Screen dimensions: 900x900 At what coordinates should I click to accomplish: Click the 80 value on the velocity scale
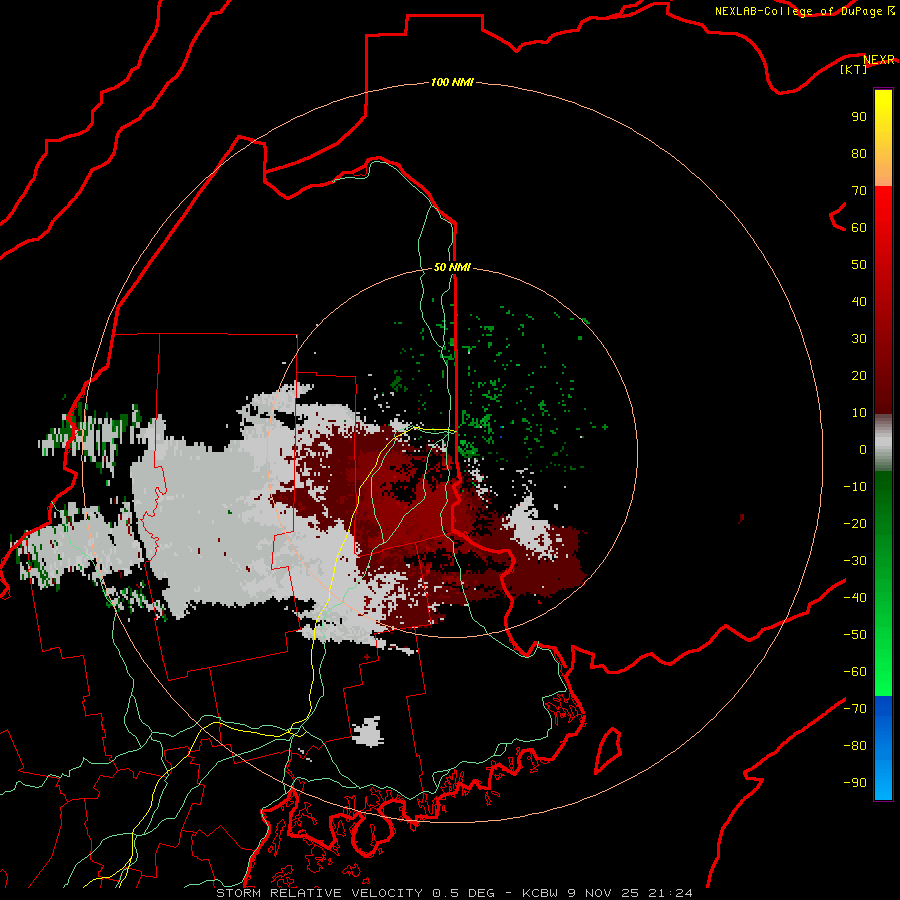(859, 154)
